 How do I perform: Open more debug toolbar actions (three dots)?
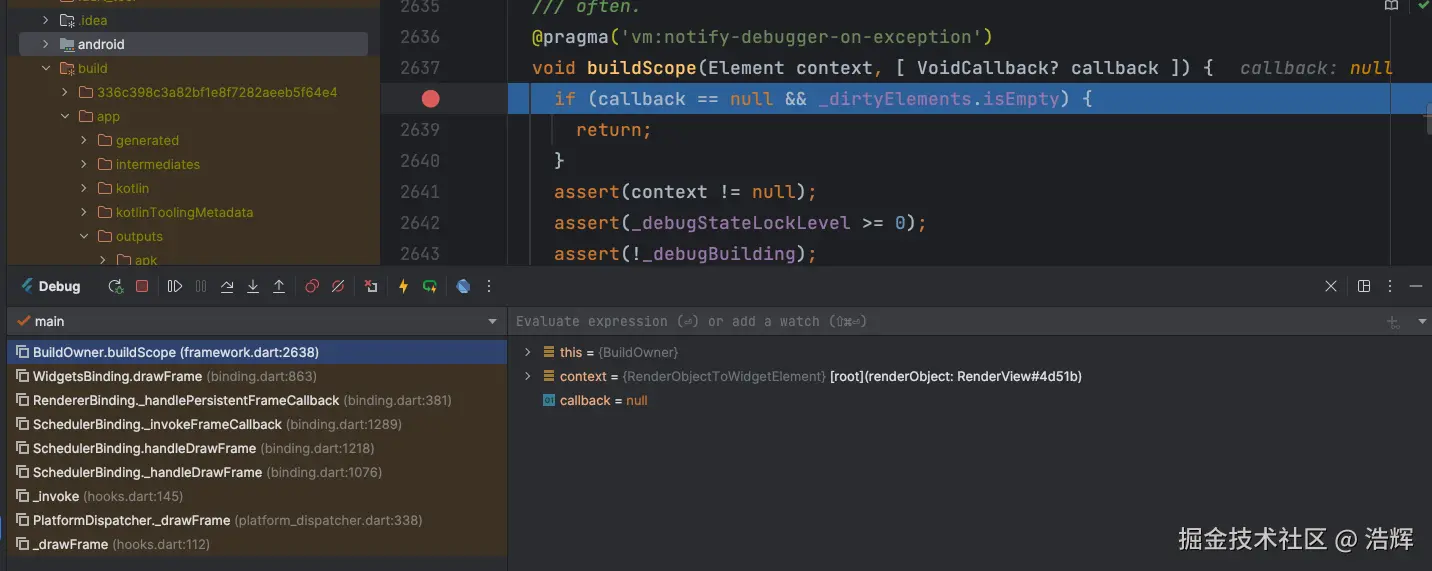[x=489, y=286]
